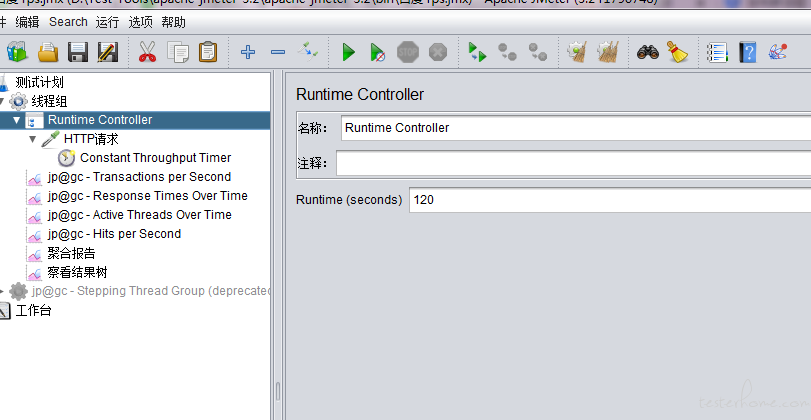Expand the Stepping Thread Group node
The width and height of the screenshot is (811, 420).
click(3, 291)
